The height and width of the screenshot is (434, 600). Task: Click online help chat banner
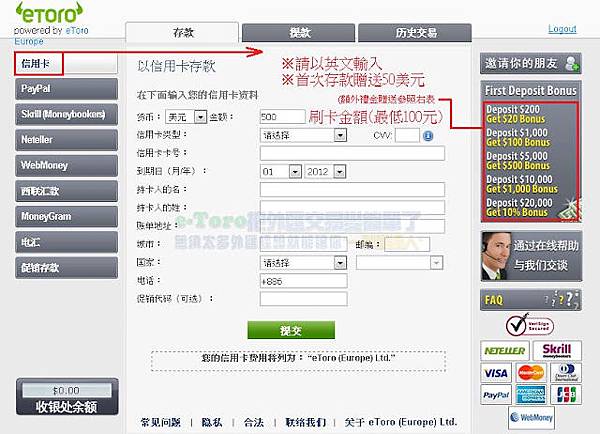pos(532,256)
